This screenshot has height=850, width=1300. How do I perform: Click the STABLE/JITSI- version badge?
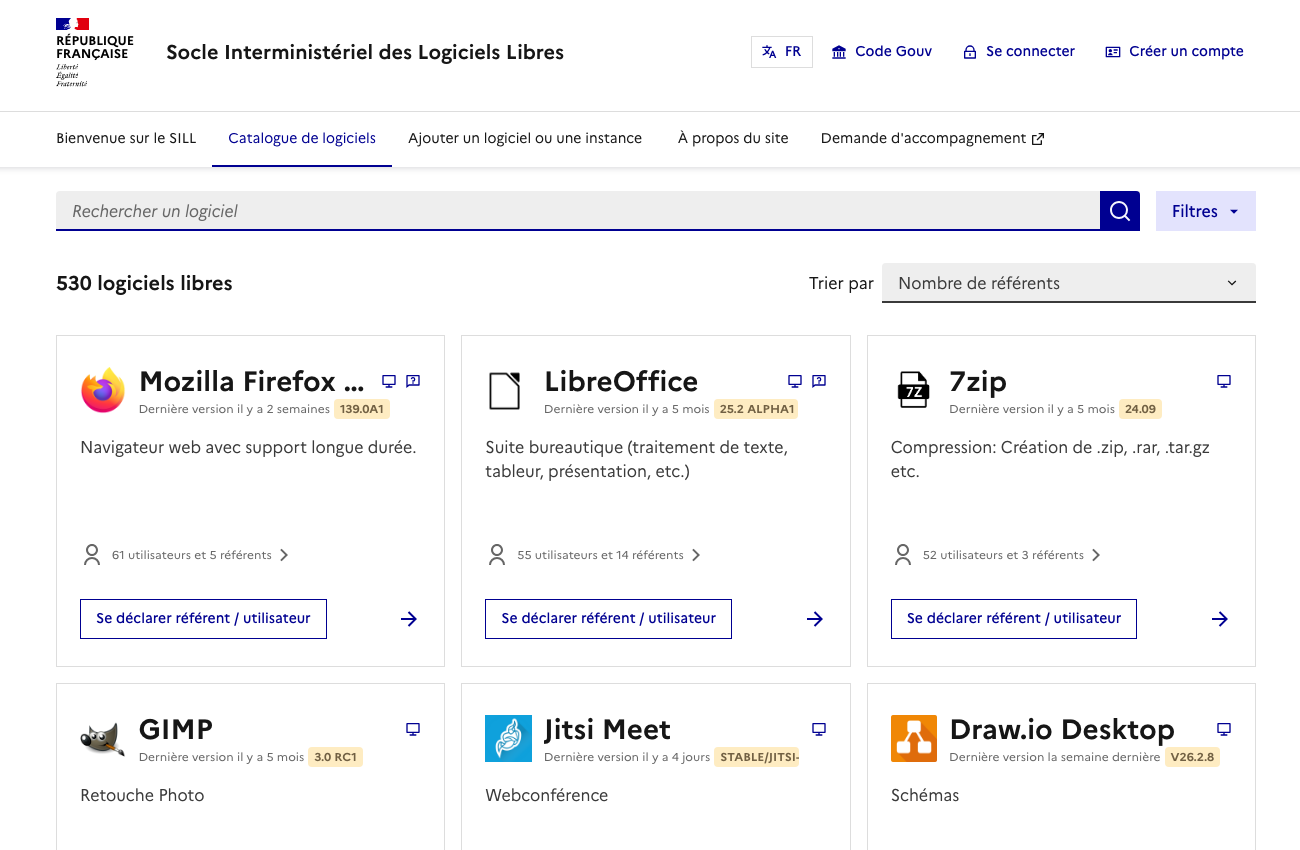757,757
